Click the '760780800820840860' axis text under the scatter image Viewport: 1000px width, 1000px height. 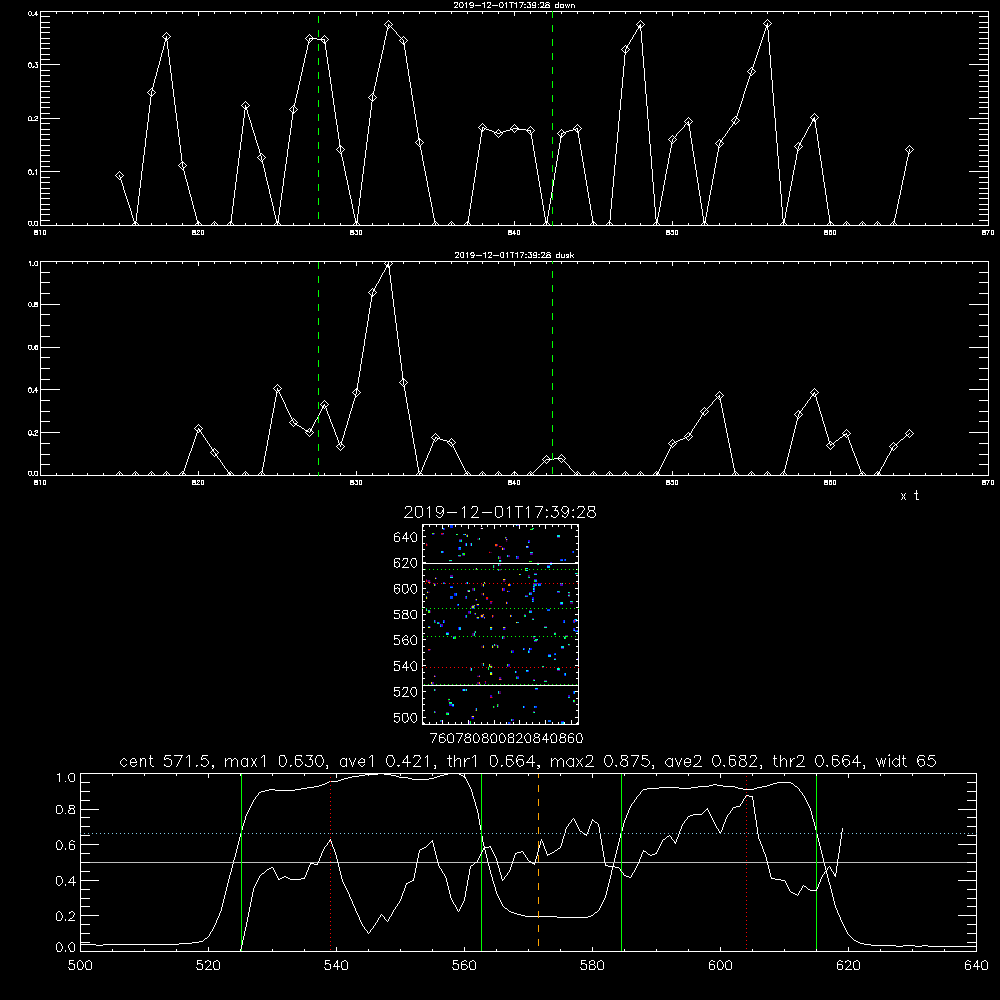(506, 739)
